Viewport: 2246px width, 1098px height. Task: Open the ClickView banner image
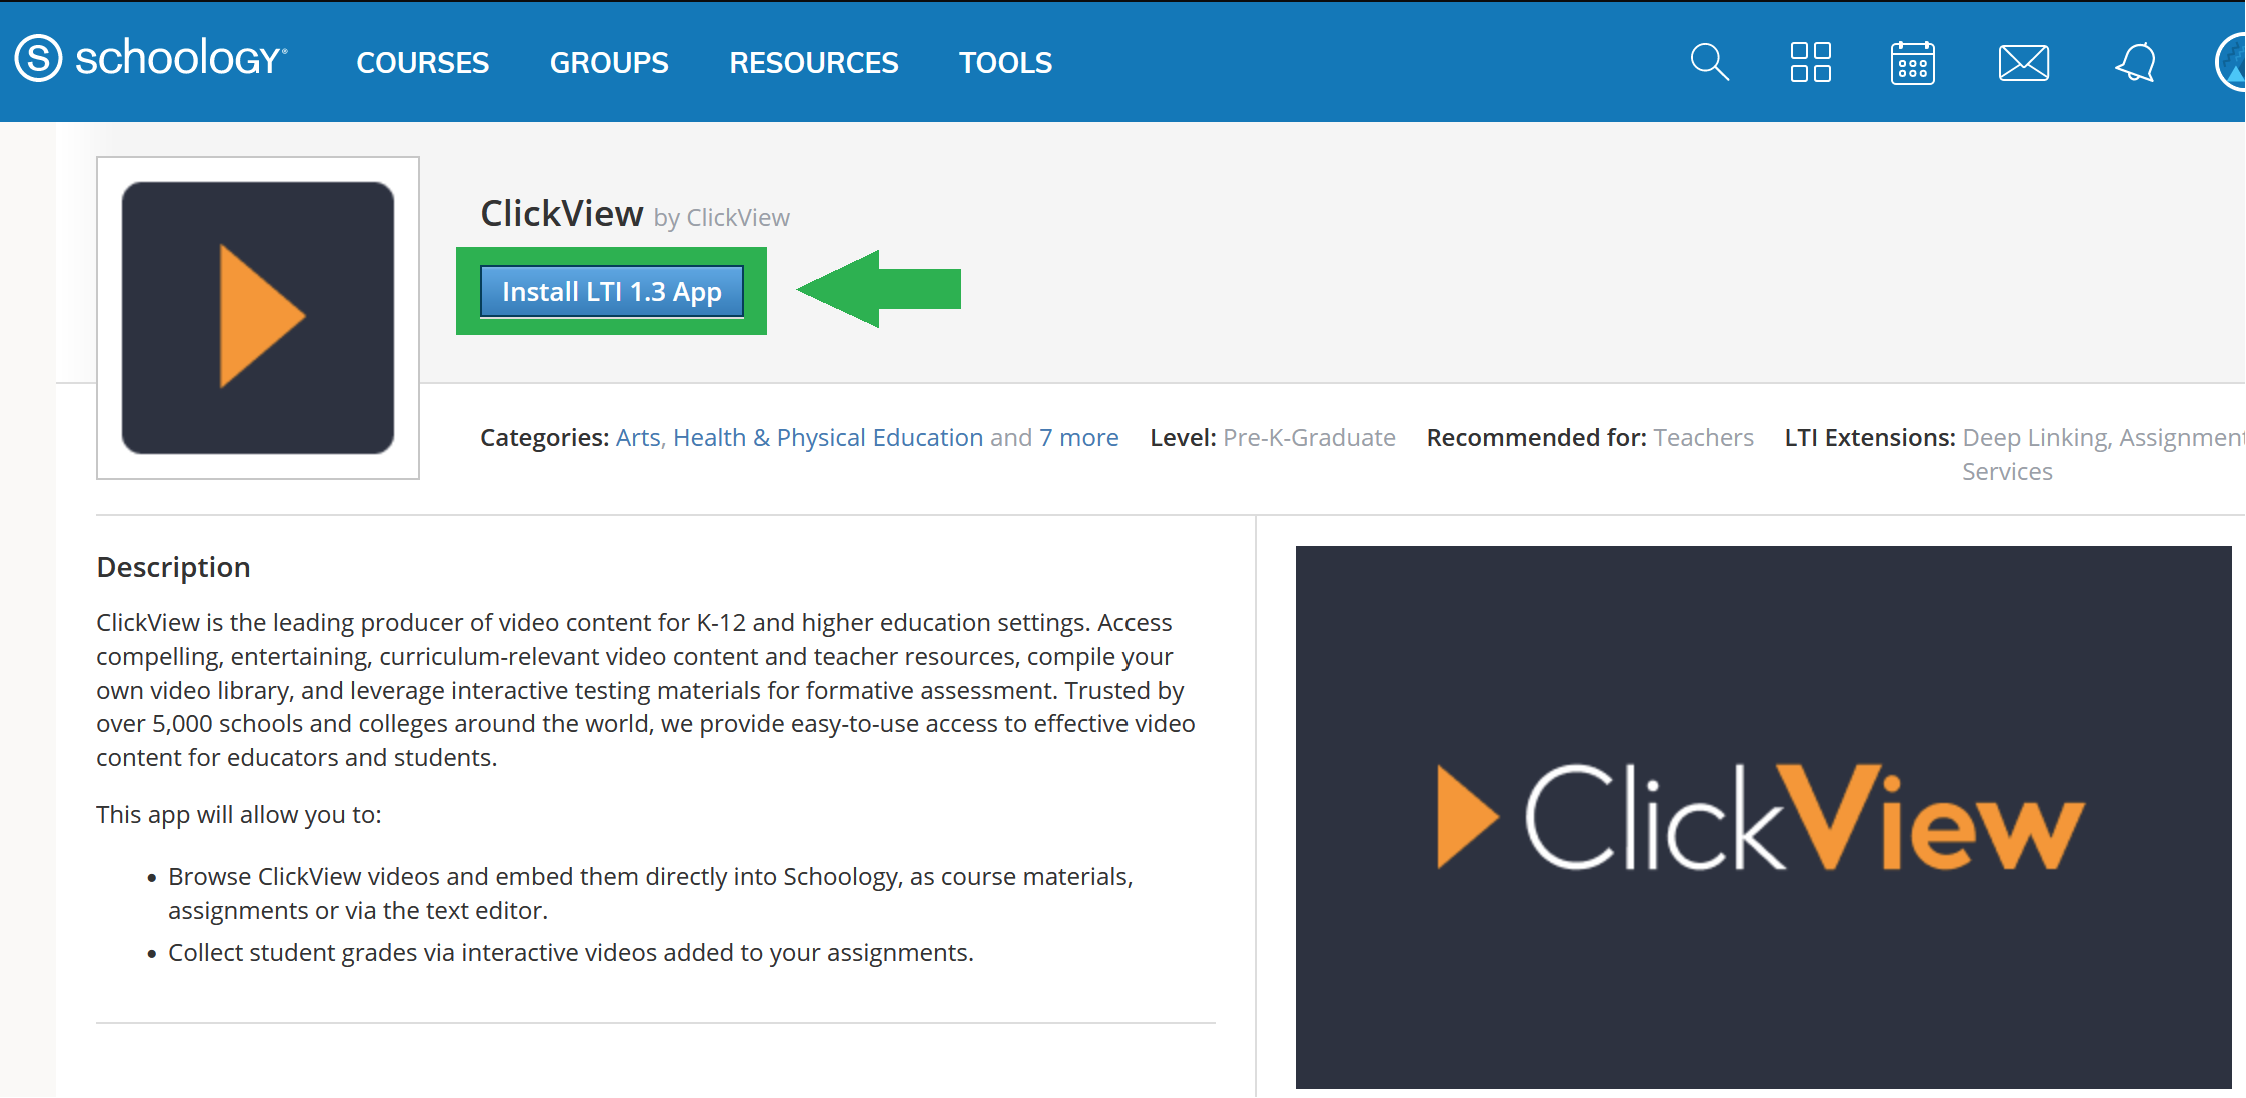(x=1764, y=817)
